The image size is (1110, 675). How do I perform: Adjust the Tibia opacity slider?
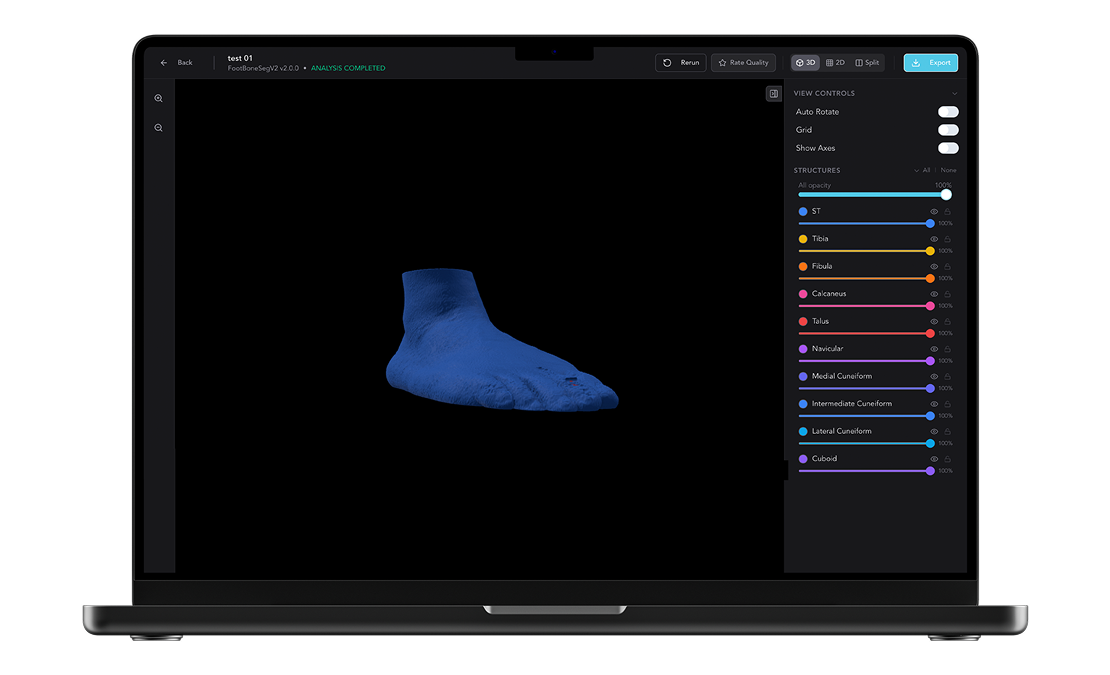coord(866,251)
